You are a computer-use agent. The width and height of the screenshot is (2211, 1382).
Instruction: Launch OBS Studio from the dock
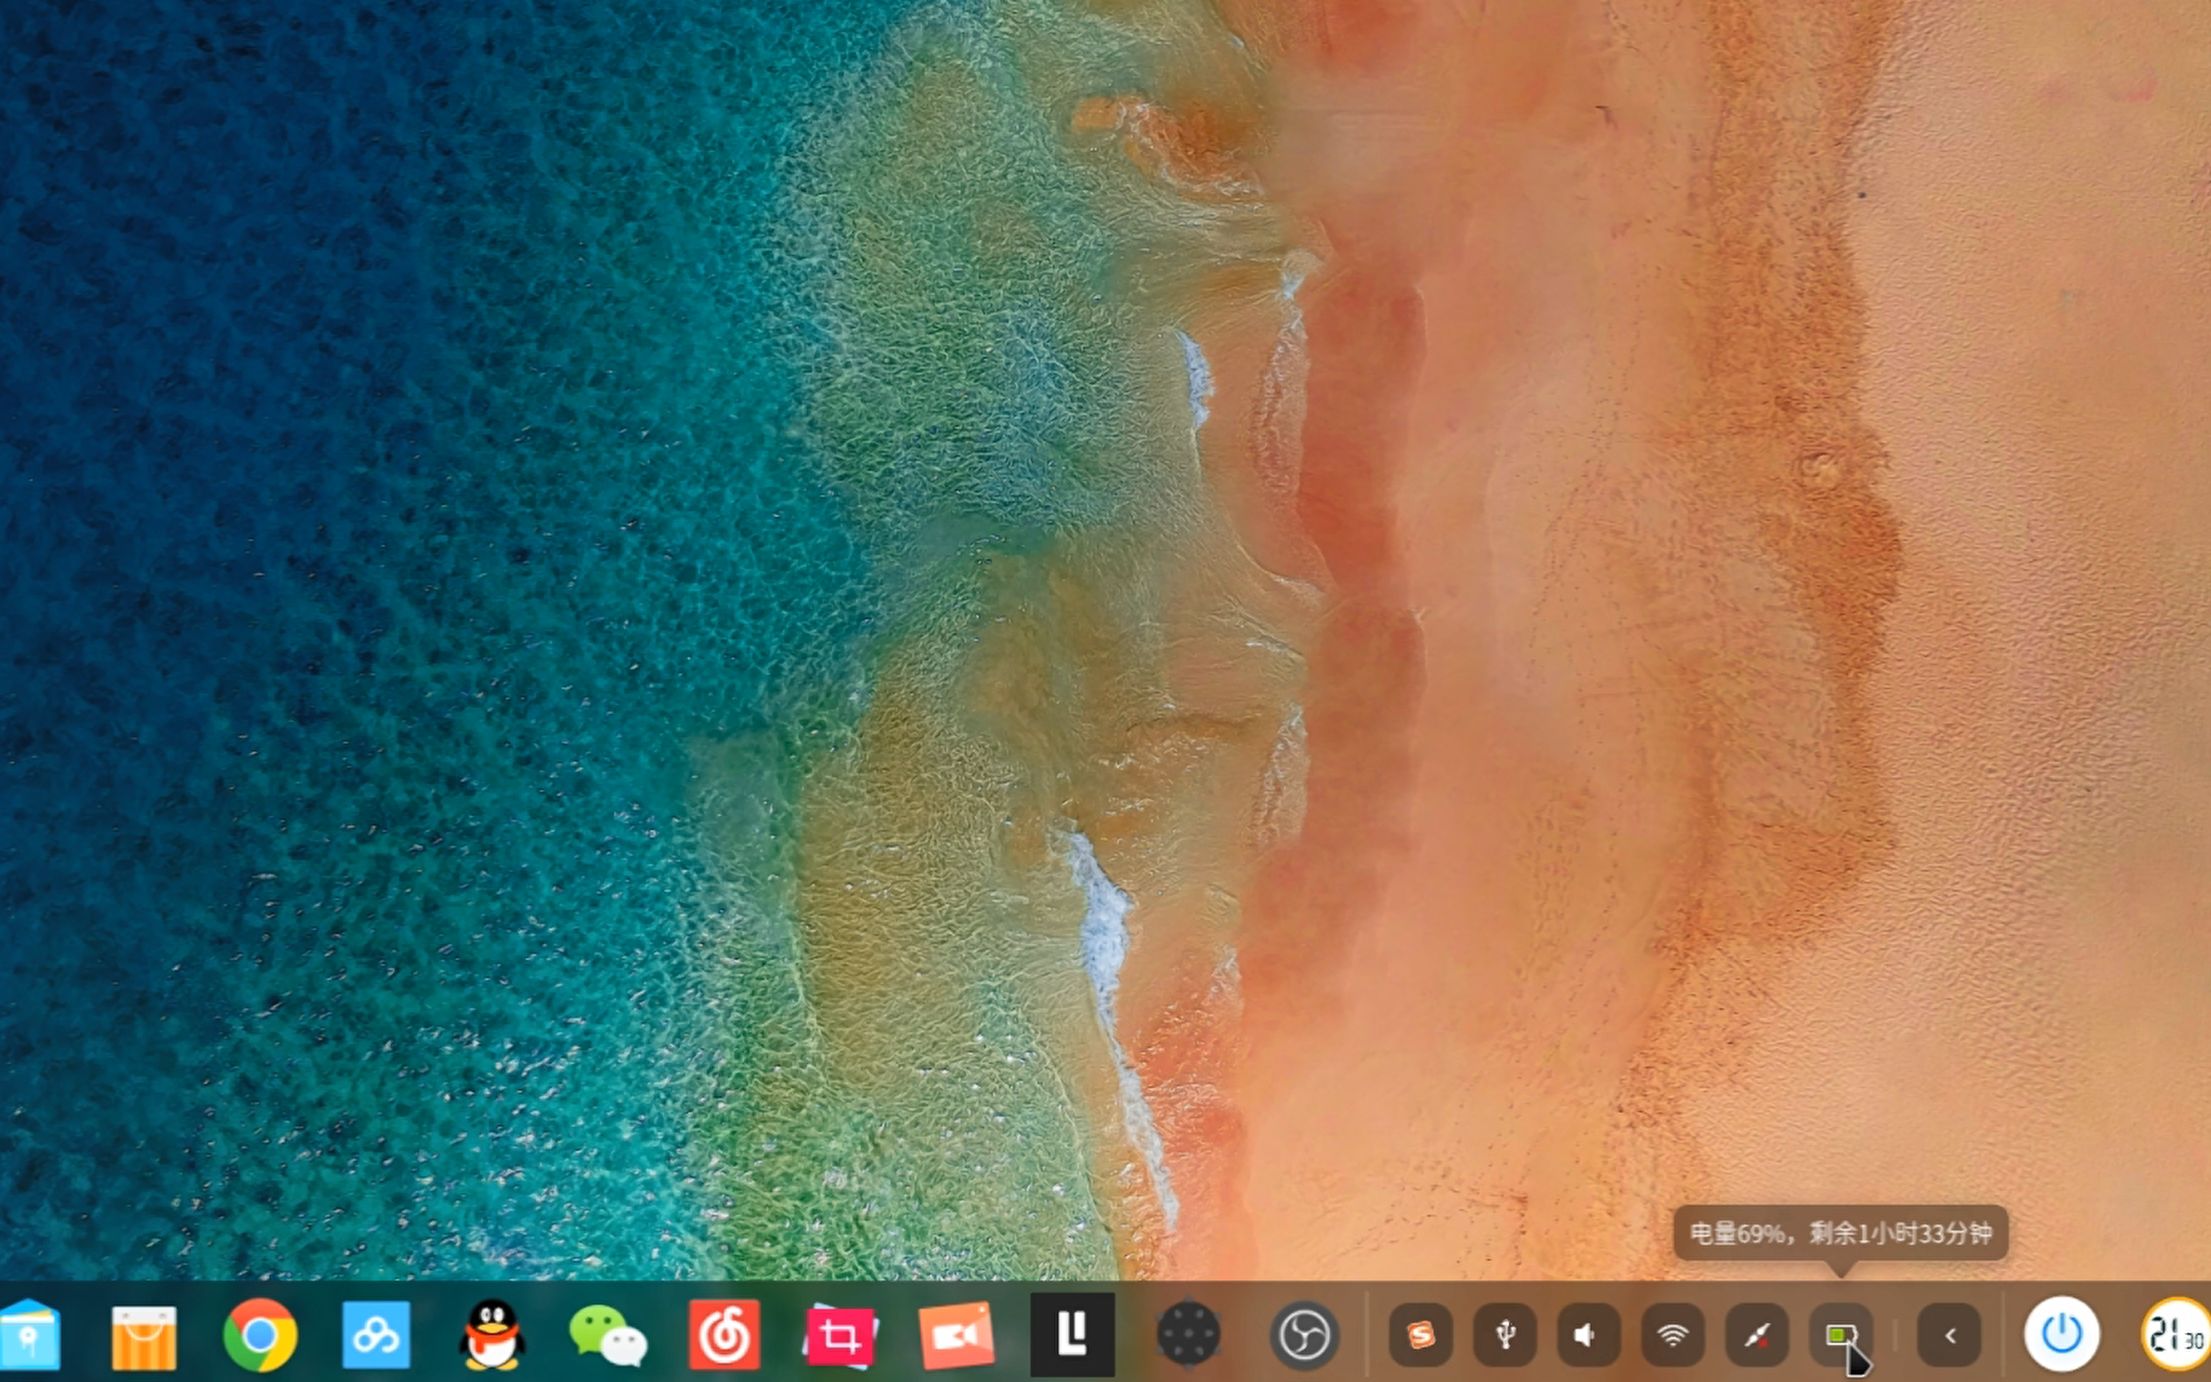click(1304, 1335)
